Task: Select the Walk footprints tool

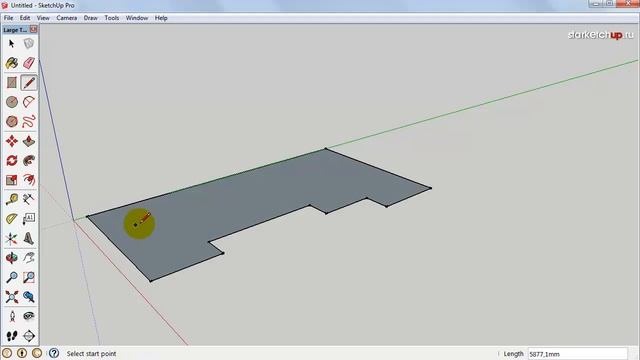Action: pos(11,336)
